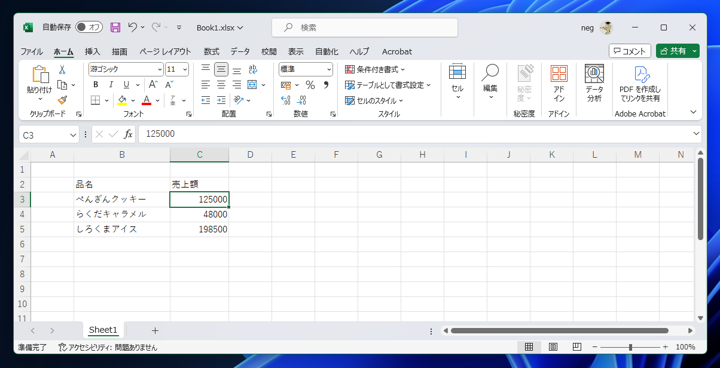Switch to the ページ レイアウト tab
This screenshot has height=368, width=720.
coord(165,51)
